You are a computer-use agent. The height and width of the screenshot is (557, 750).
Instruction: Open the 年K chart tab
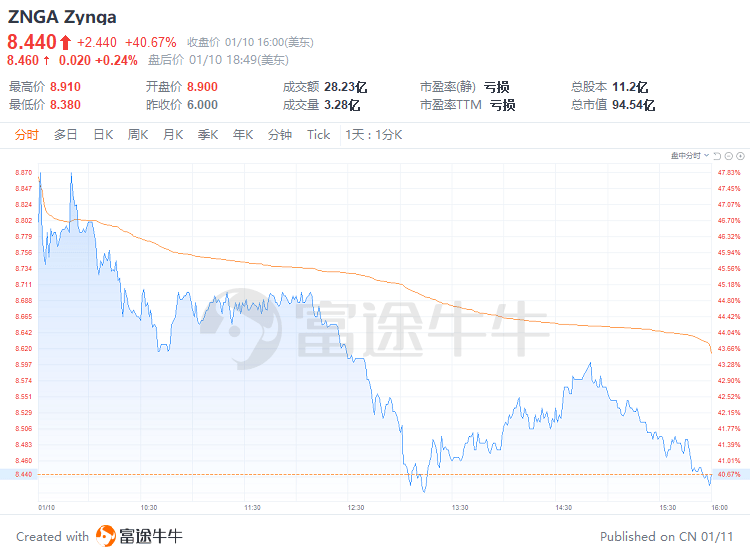coord(243,135)
